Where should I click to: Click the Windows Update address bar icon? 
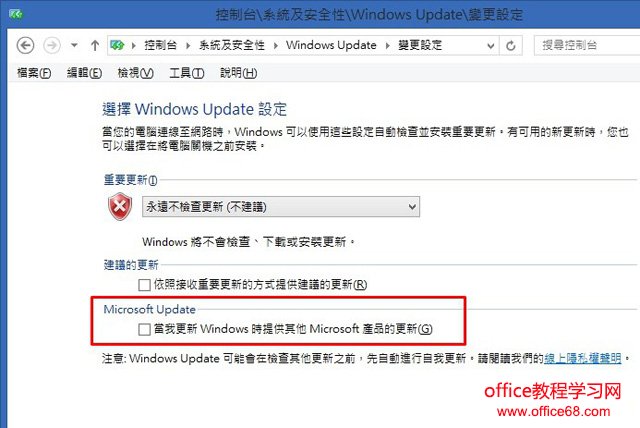click(117, 45)
